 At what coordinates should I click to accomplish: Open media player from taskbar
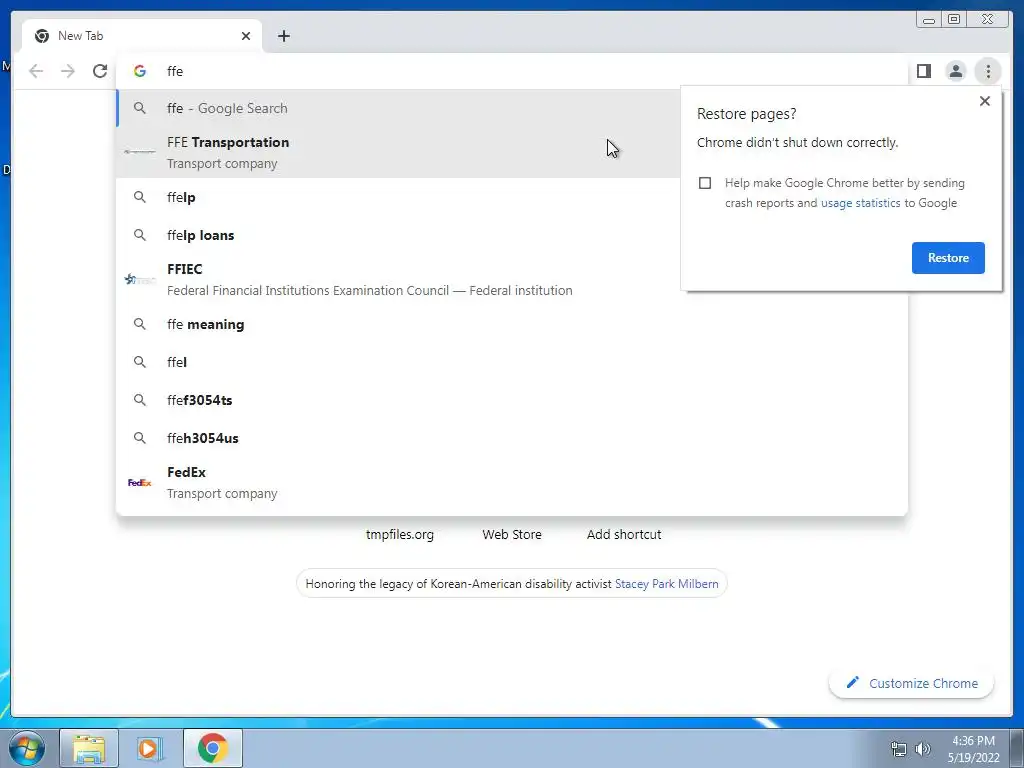point(149,748)
